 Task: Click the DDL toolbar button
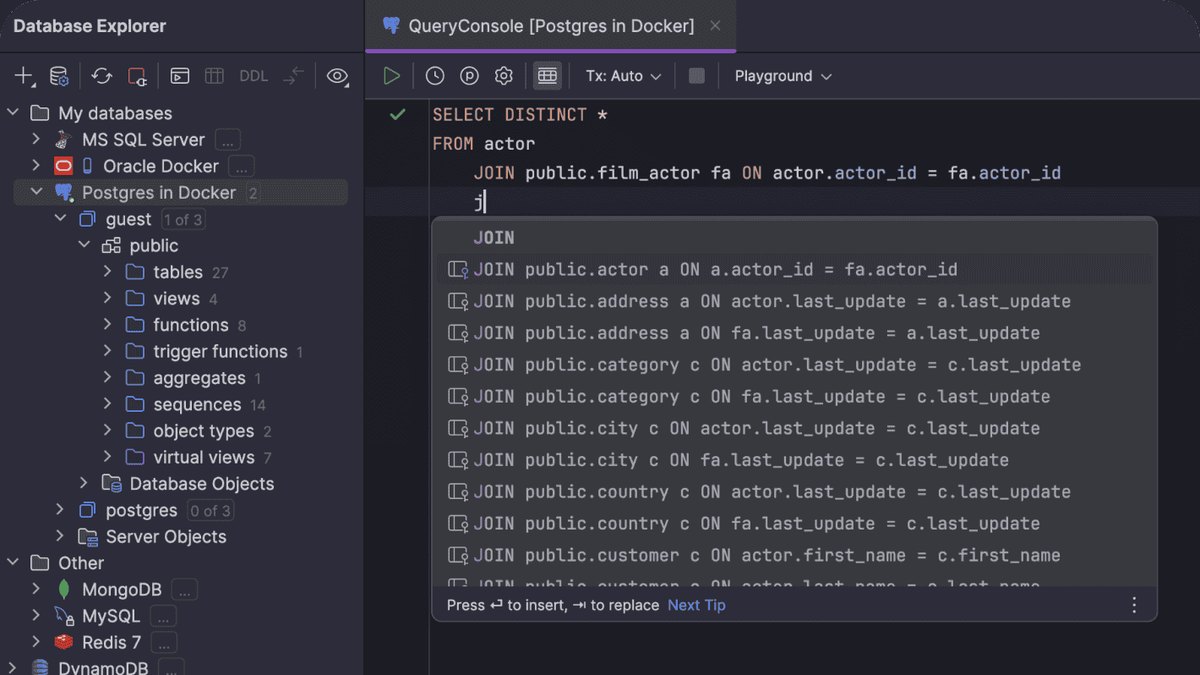tap(254, 76)
